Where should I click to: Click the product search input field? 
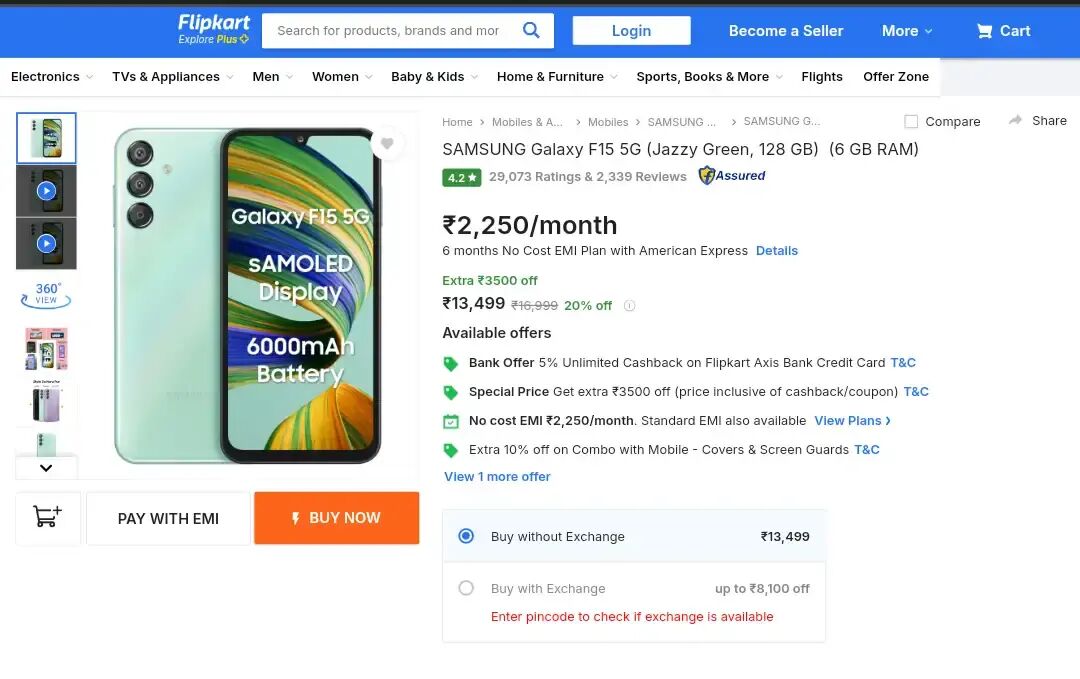(x=388, y=31)
